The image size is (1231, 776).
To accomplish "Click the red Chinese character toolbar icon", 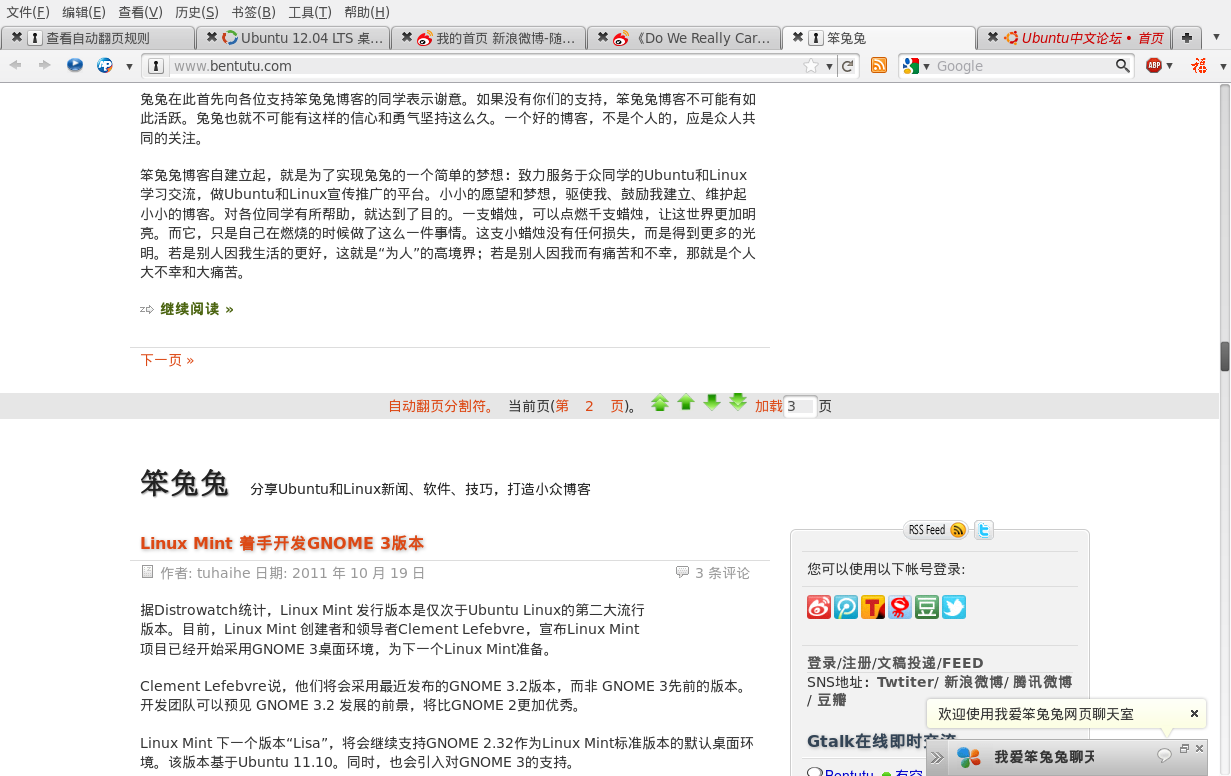I will (1200, 65).
